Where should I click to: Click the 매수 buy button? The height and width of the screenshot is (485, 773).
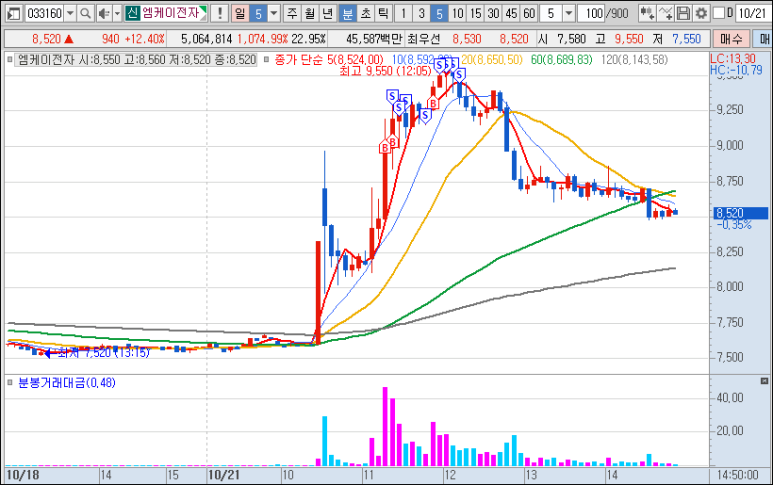point(731,38)
